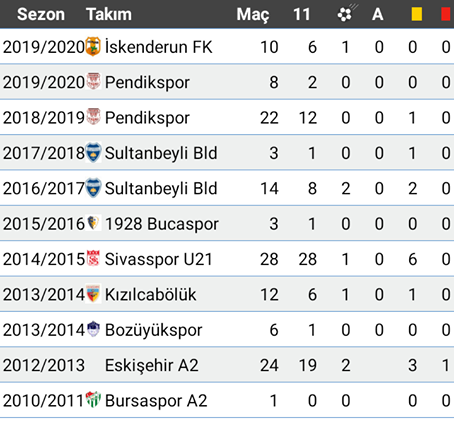Click the Bursaspor A2 club crest
Viewport: 454px width, 443px height.
tap(93, 400)
